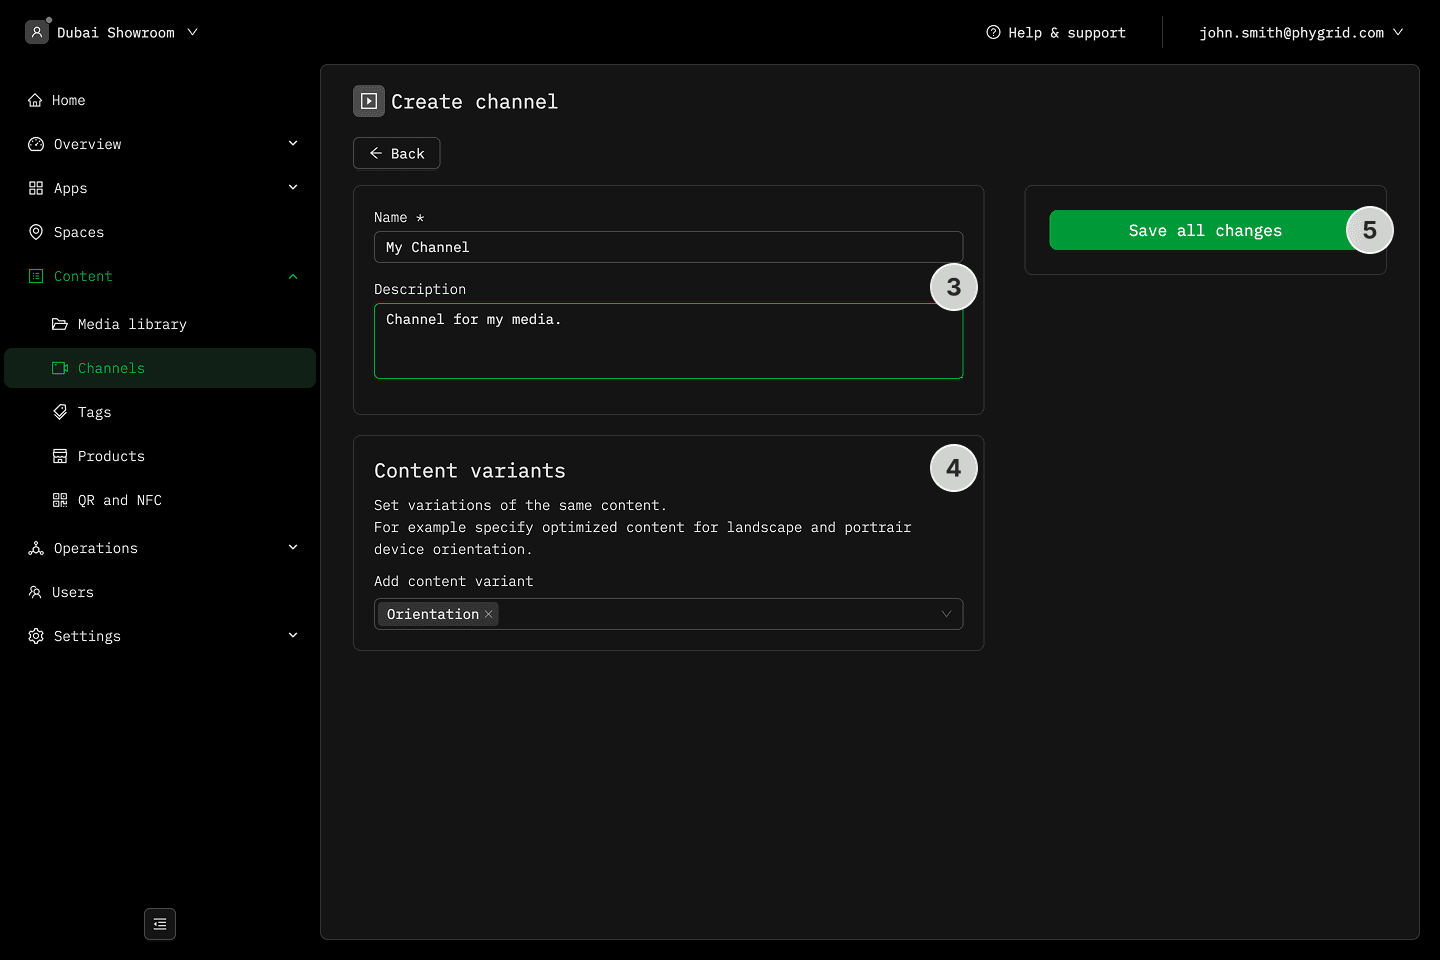
Task: Select Channels in the Content menu
Action: [111, 368]
